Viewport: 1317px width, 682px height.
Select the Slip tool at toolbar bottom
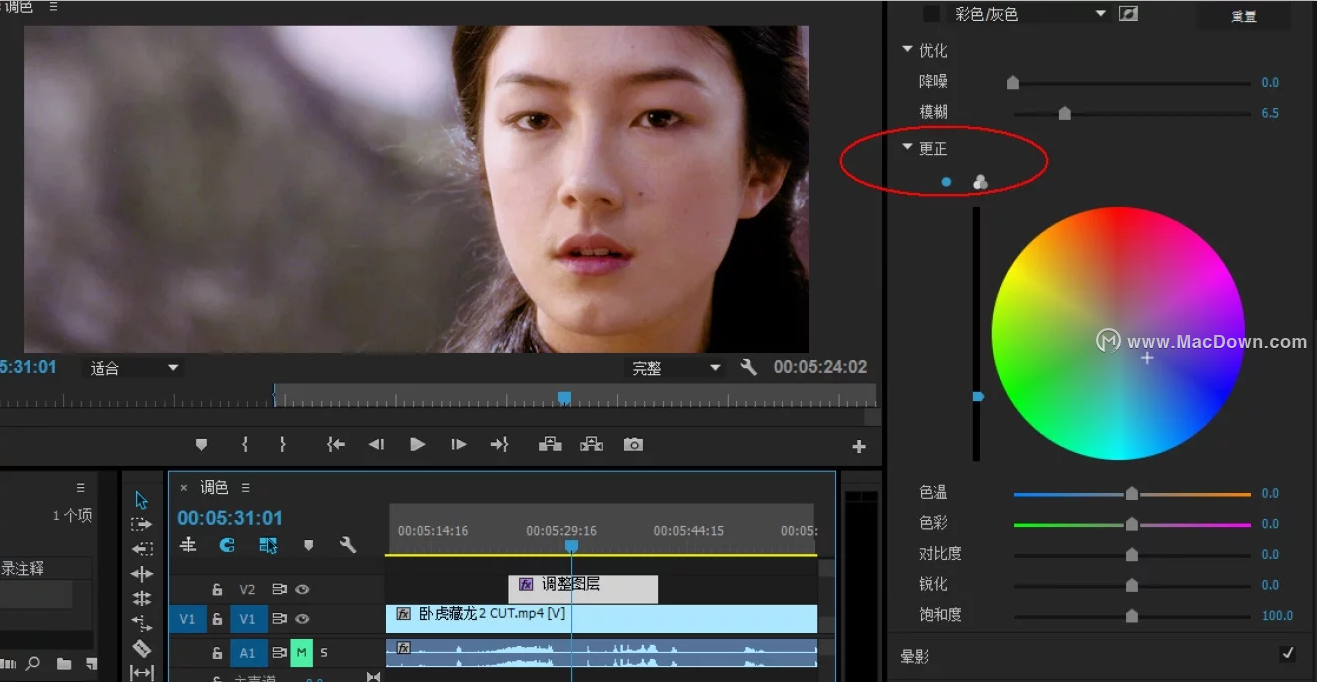[x=142, y=672]
